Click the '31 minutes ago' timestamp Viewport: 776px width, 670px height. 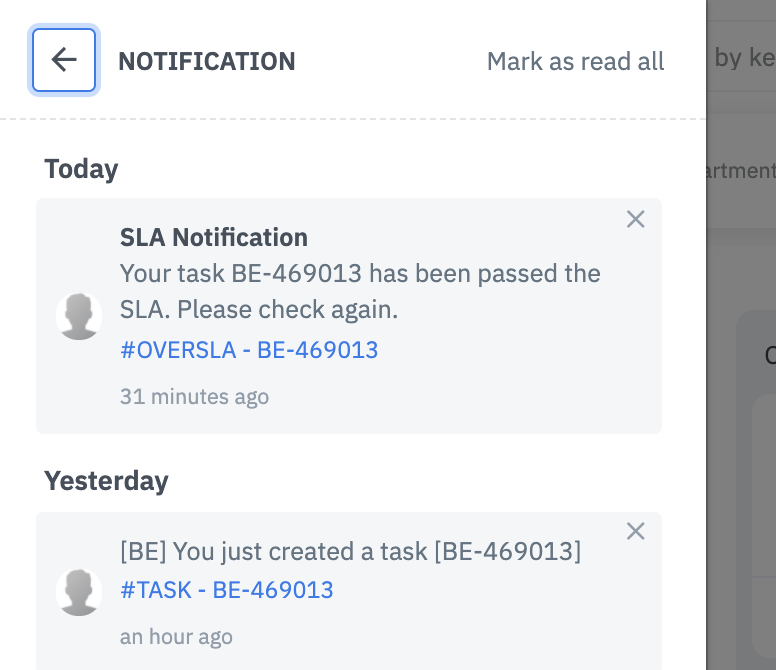195,396
